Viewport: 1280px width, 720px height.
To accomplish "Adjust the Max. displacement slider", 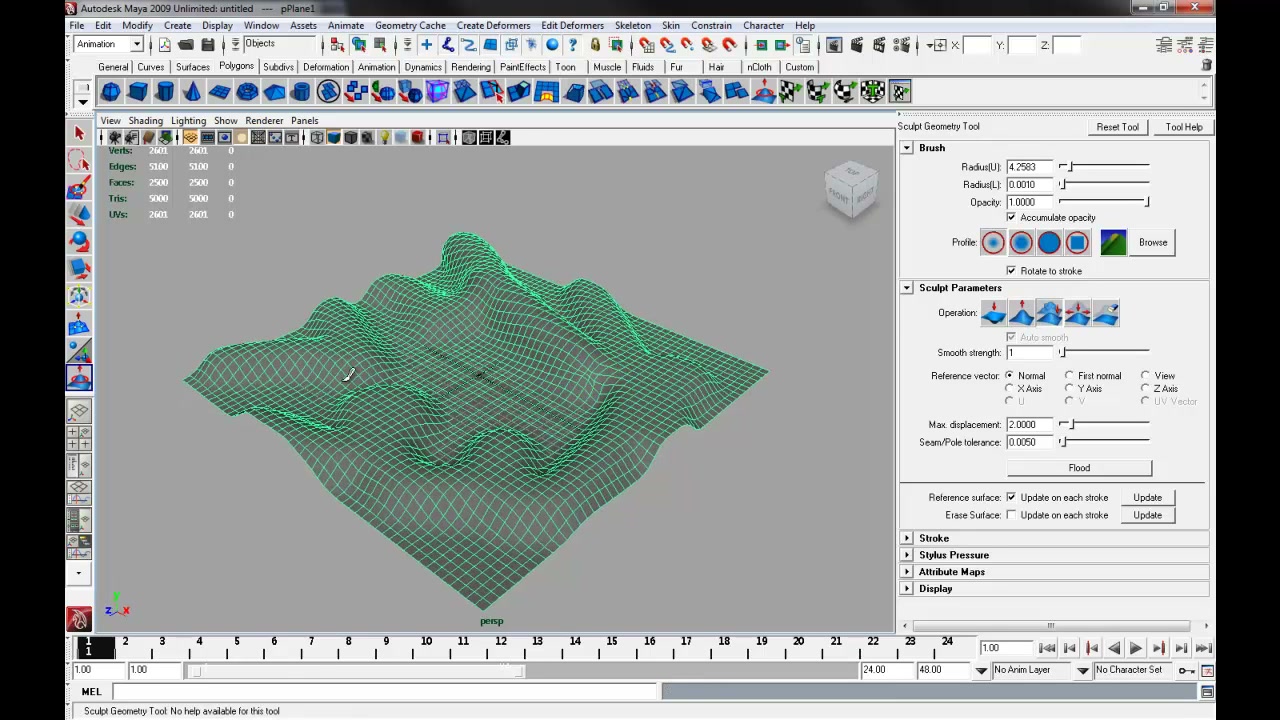I will [1104, 425].
